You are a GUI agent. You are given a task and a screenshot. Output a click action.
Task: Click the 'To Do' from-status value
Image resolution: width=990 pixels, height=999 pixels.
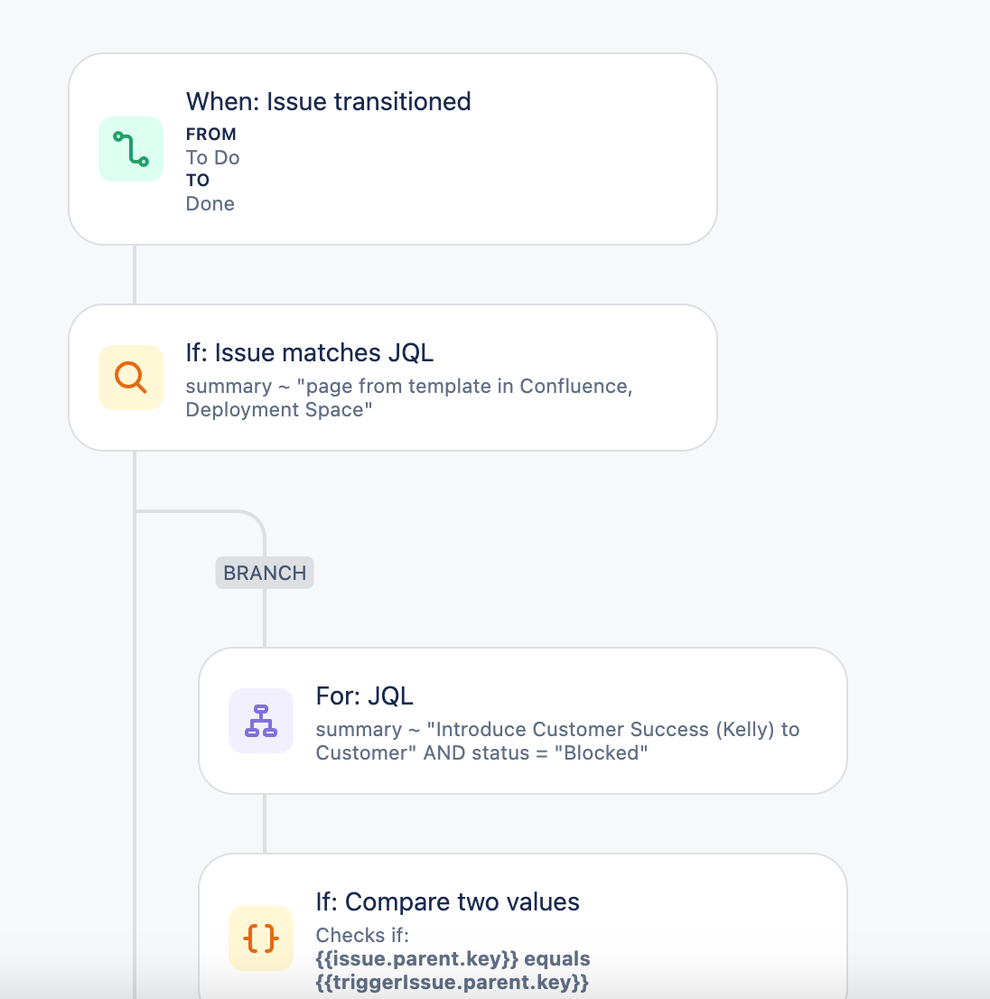click(x=212, y=158)
